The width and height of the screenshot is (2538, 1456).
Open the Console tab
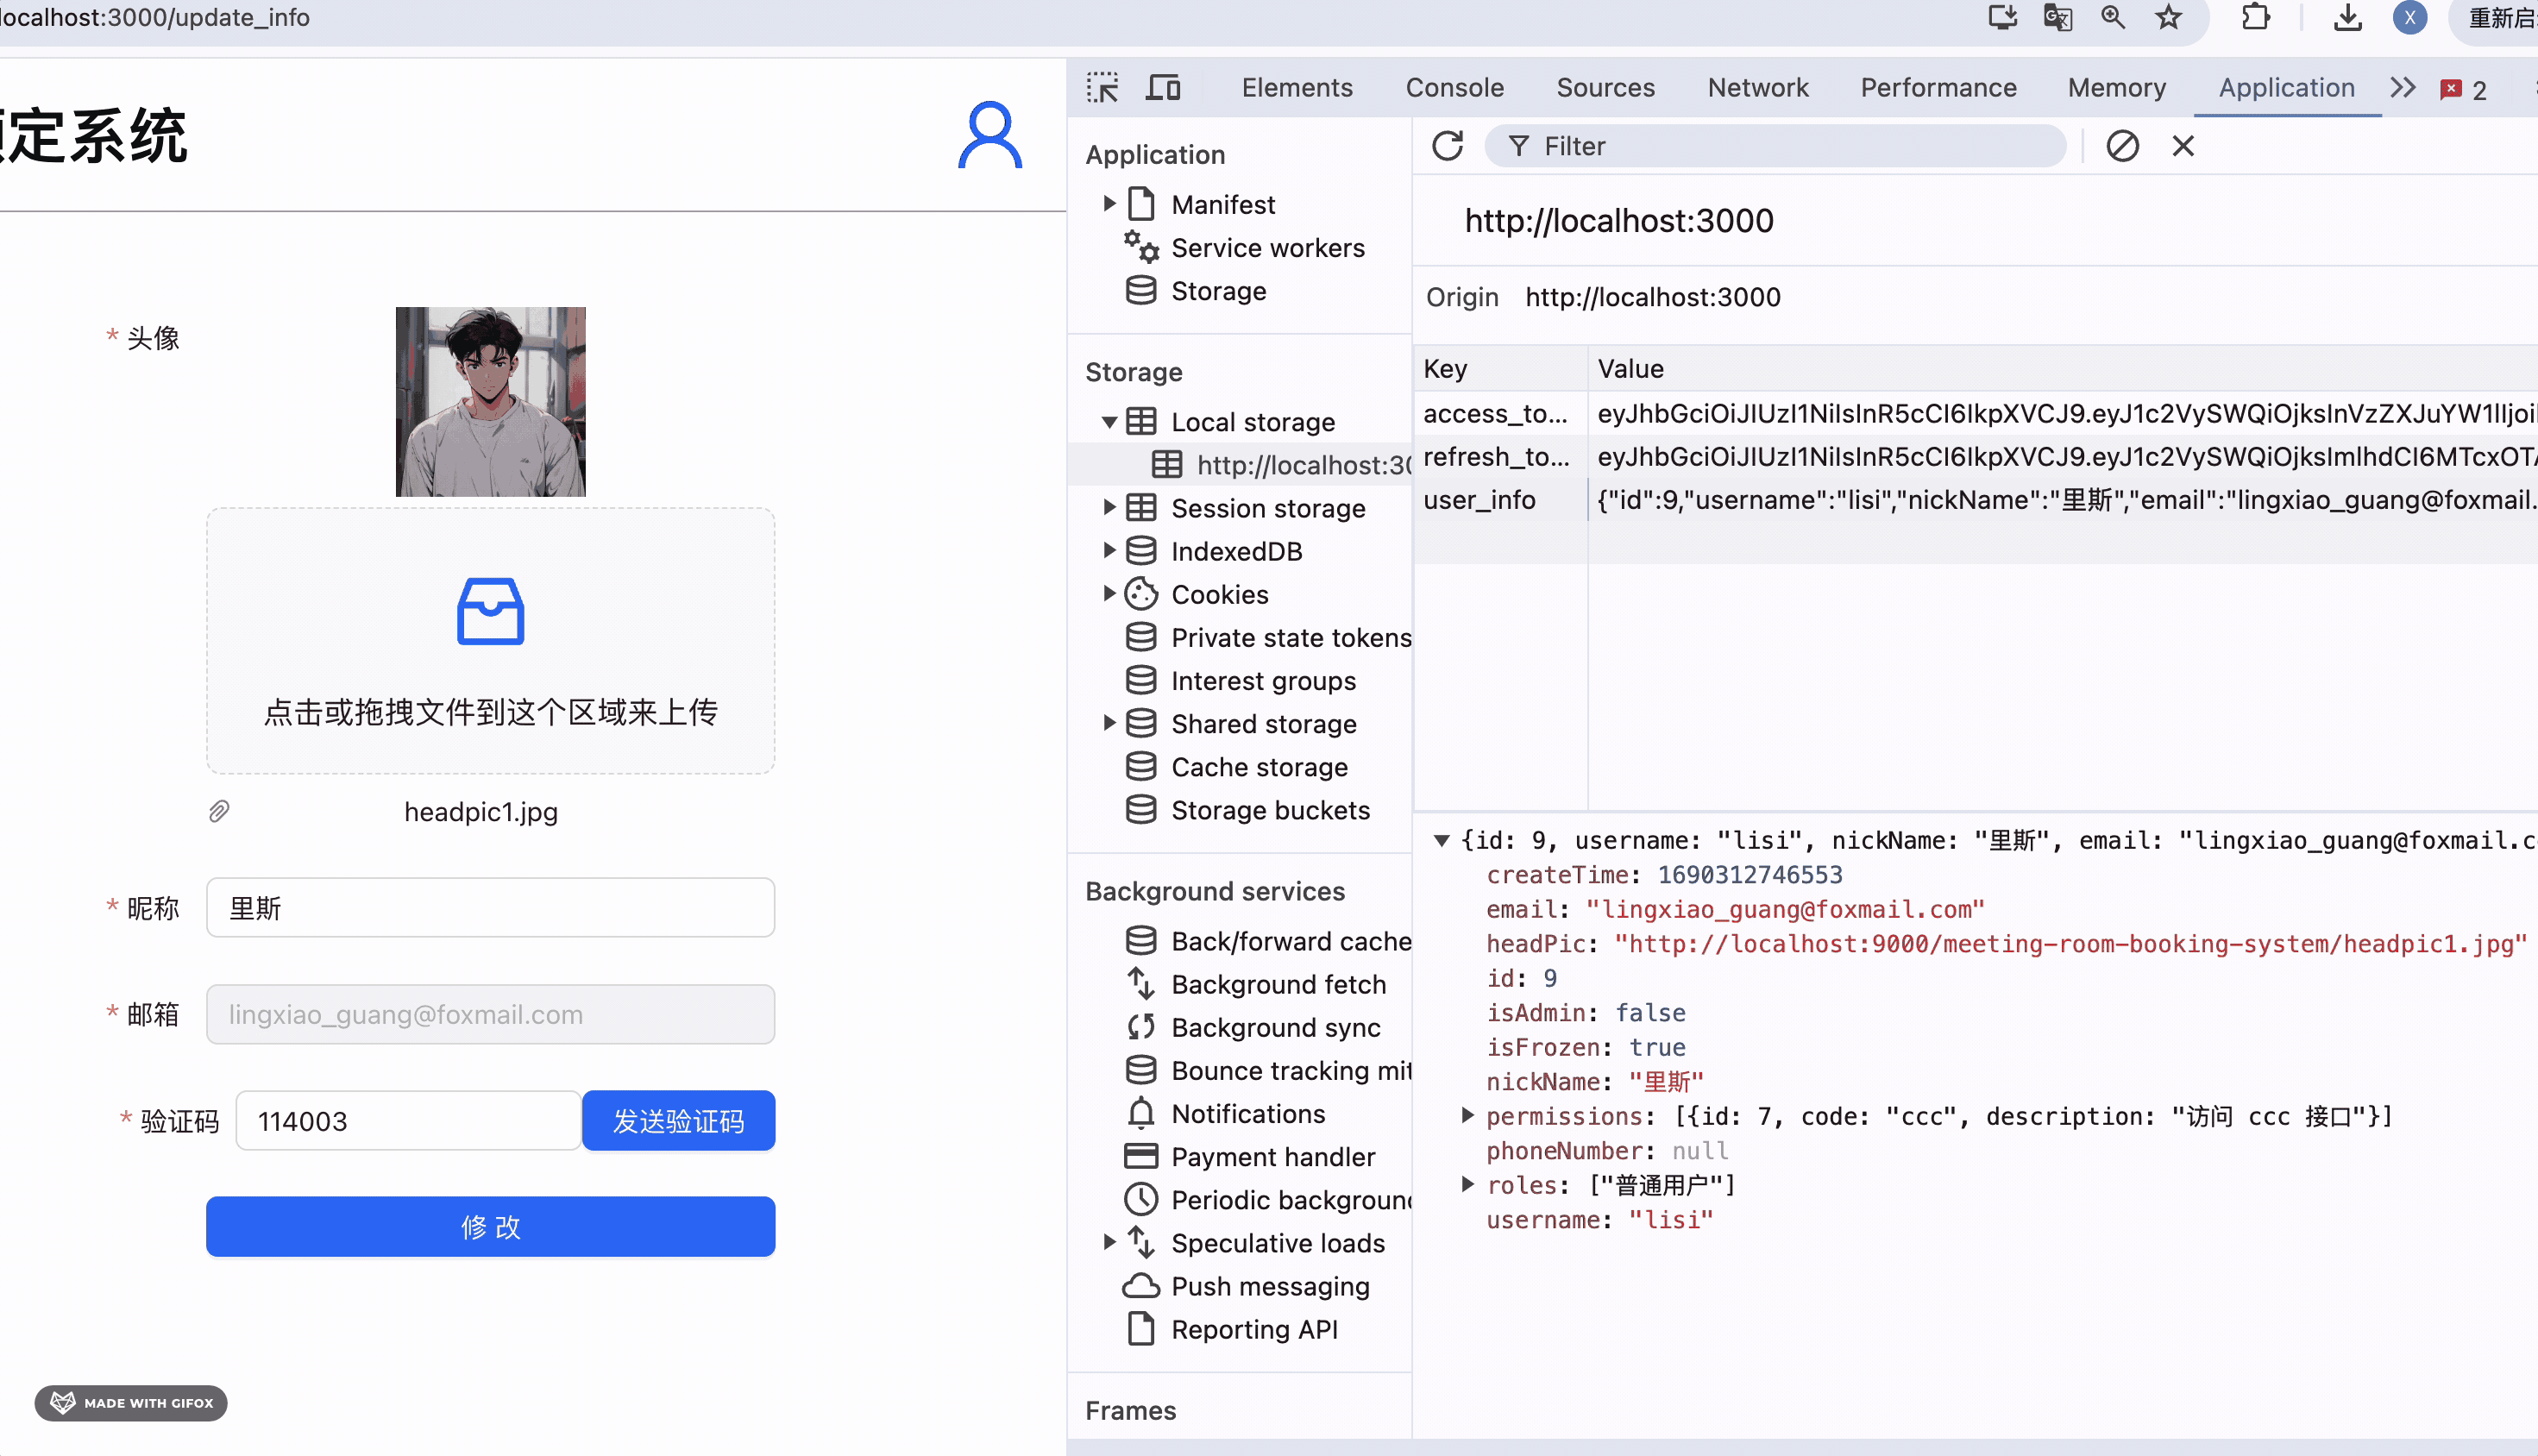point(1454,88)
